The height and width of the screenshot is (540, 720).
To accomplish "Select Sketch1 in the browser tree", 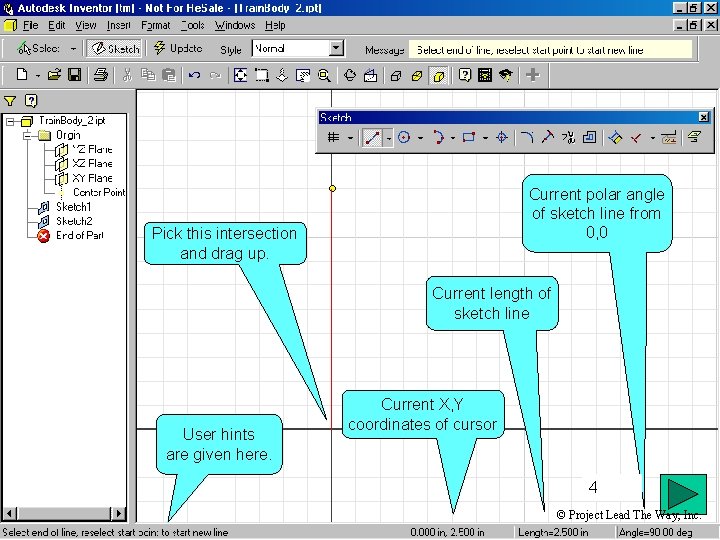I will [x=73, y=207].
